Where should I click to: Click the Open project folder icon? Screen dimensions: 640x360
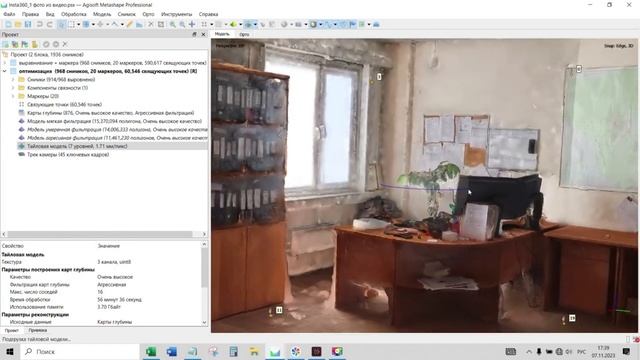[18, 24]
